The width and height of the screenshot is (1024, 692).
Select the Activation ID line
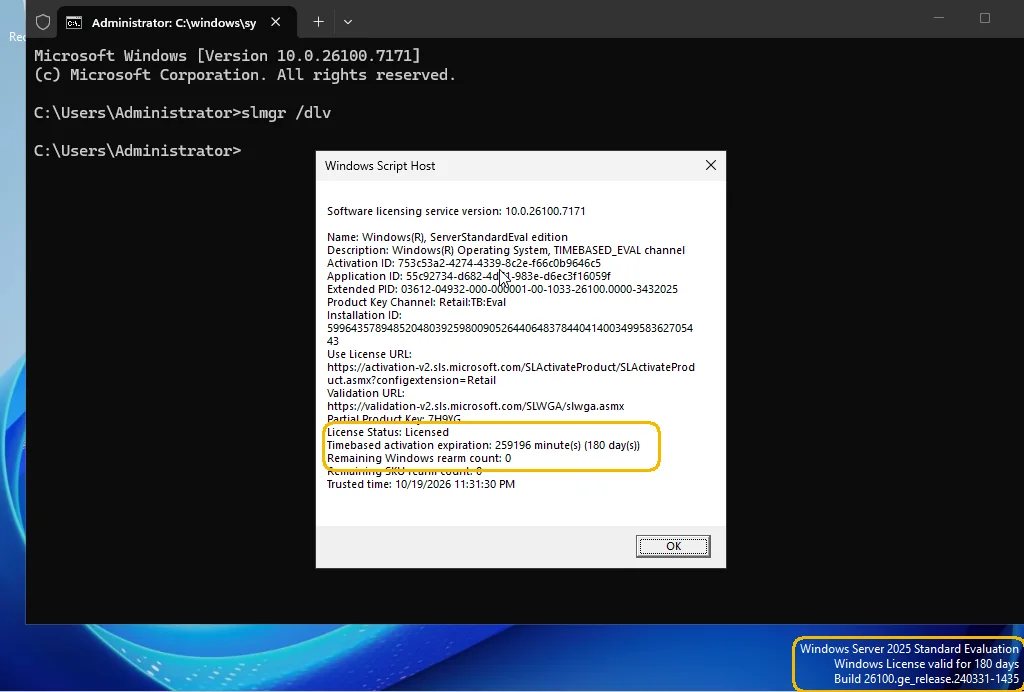464,263
